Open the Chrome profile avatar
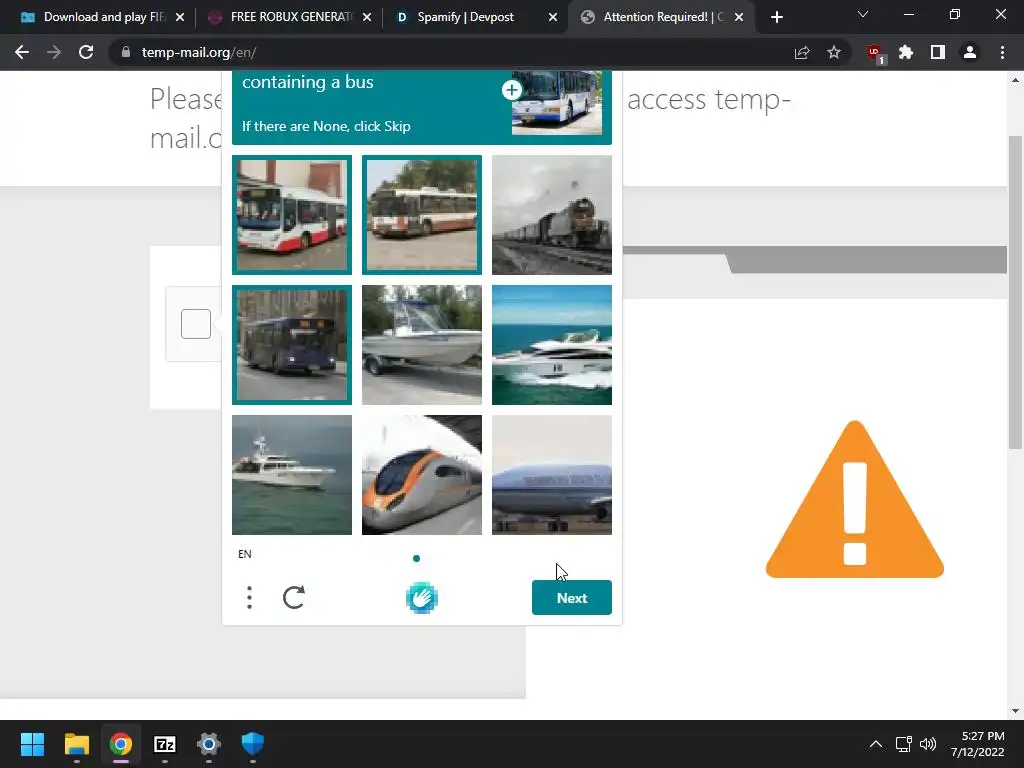This screenshot has height=768, width=1024. tap(970, 52)
